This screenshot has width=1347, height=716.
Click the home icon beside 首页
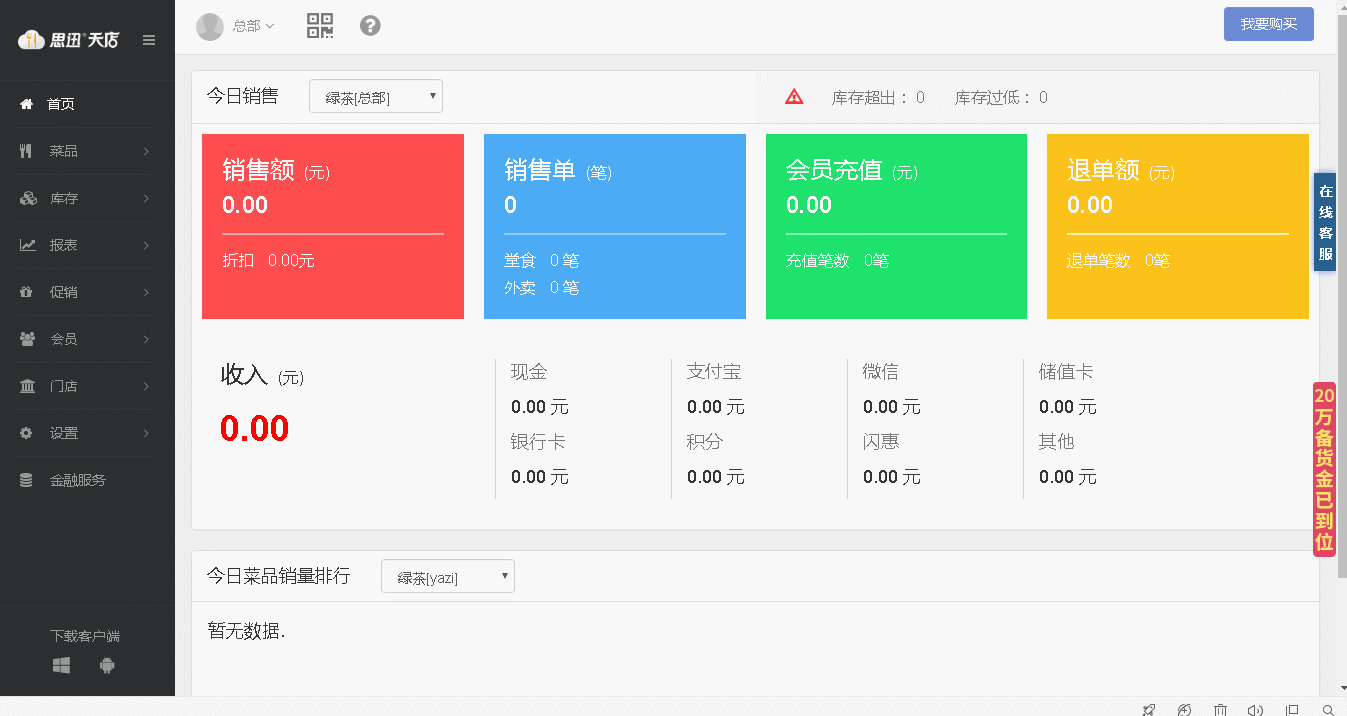27,104
